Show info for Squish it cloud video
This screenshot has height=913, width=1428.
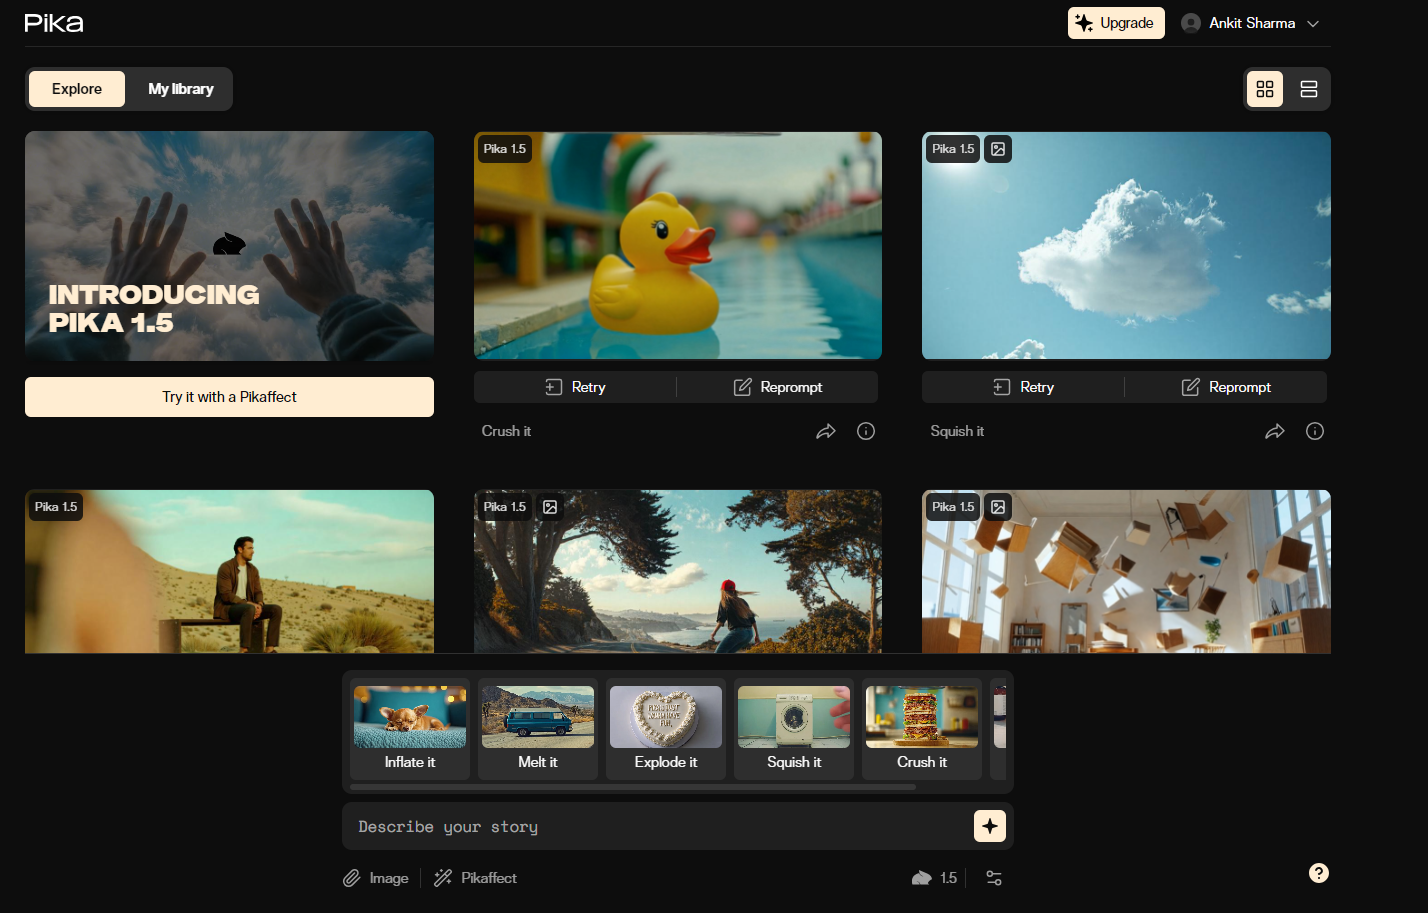(x=1314, y=431)
